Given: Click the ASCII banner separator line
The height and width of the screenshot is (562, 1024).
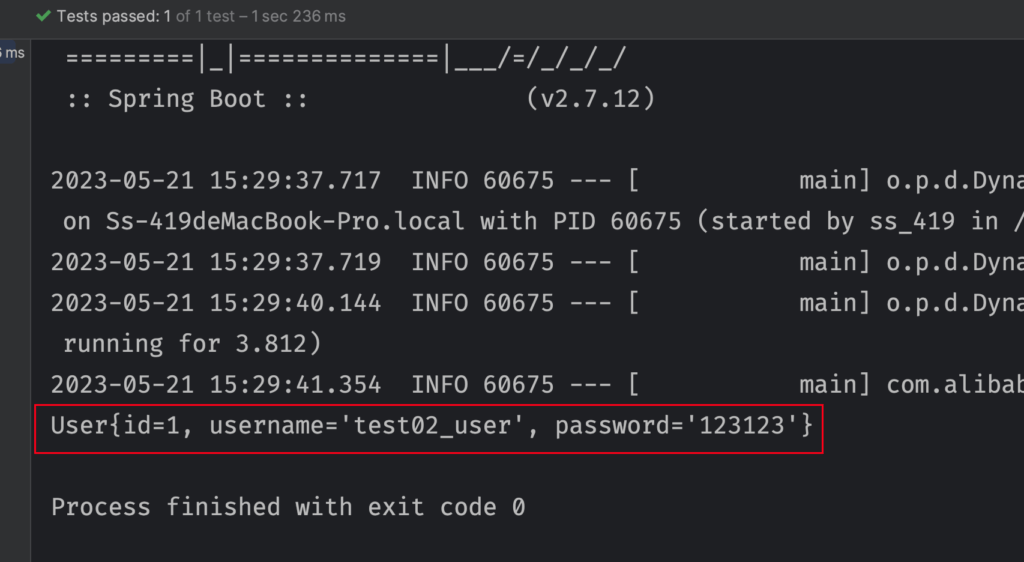Looking at the screenshot, I should click(x=346, y=59).
